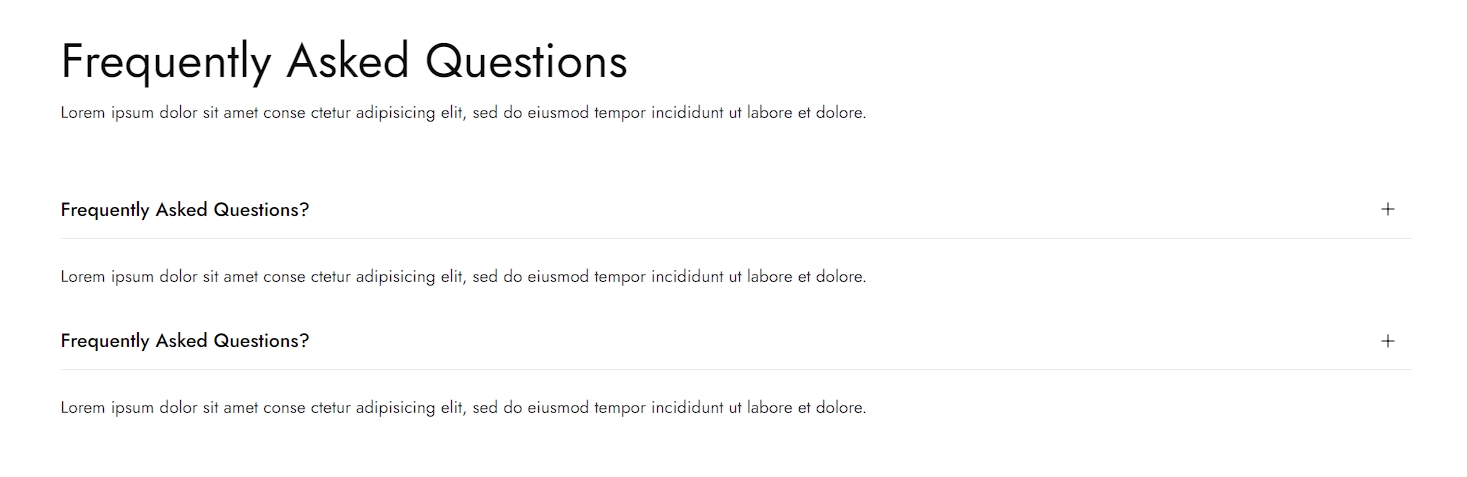Click the plus icon of the first FAQ item
The image size is (1467, 477).
[1387, 209]
